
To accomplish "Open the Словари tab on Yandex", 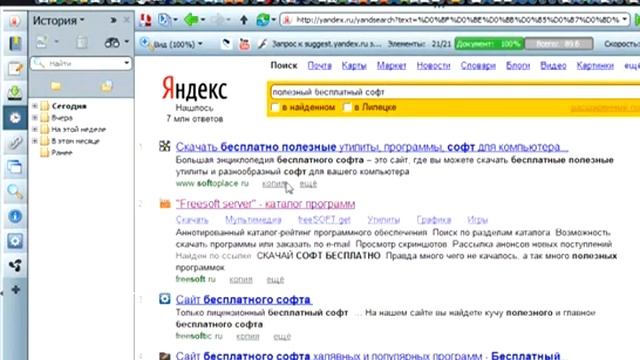I will pos(478,66).
